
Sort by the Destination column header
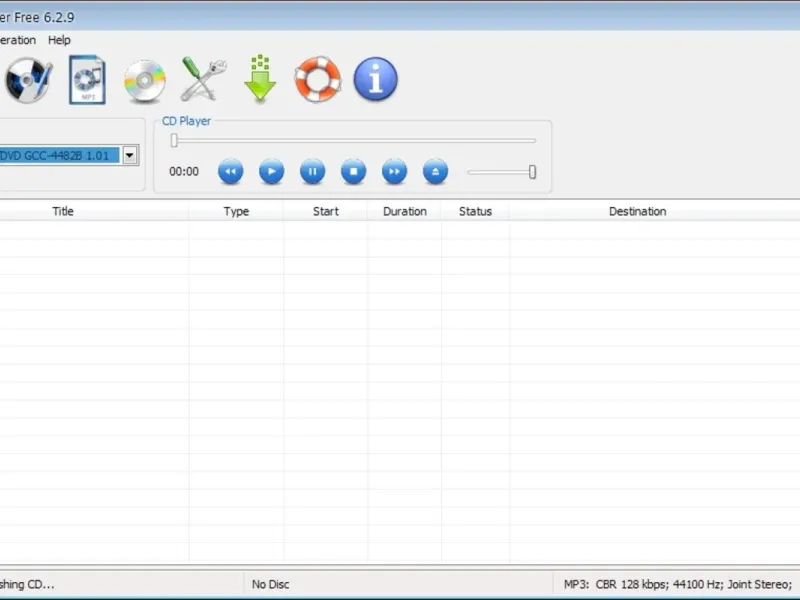(x=637, y=211)
